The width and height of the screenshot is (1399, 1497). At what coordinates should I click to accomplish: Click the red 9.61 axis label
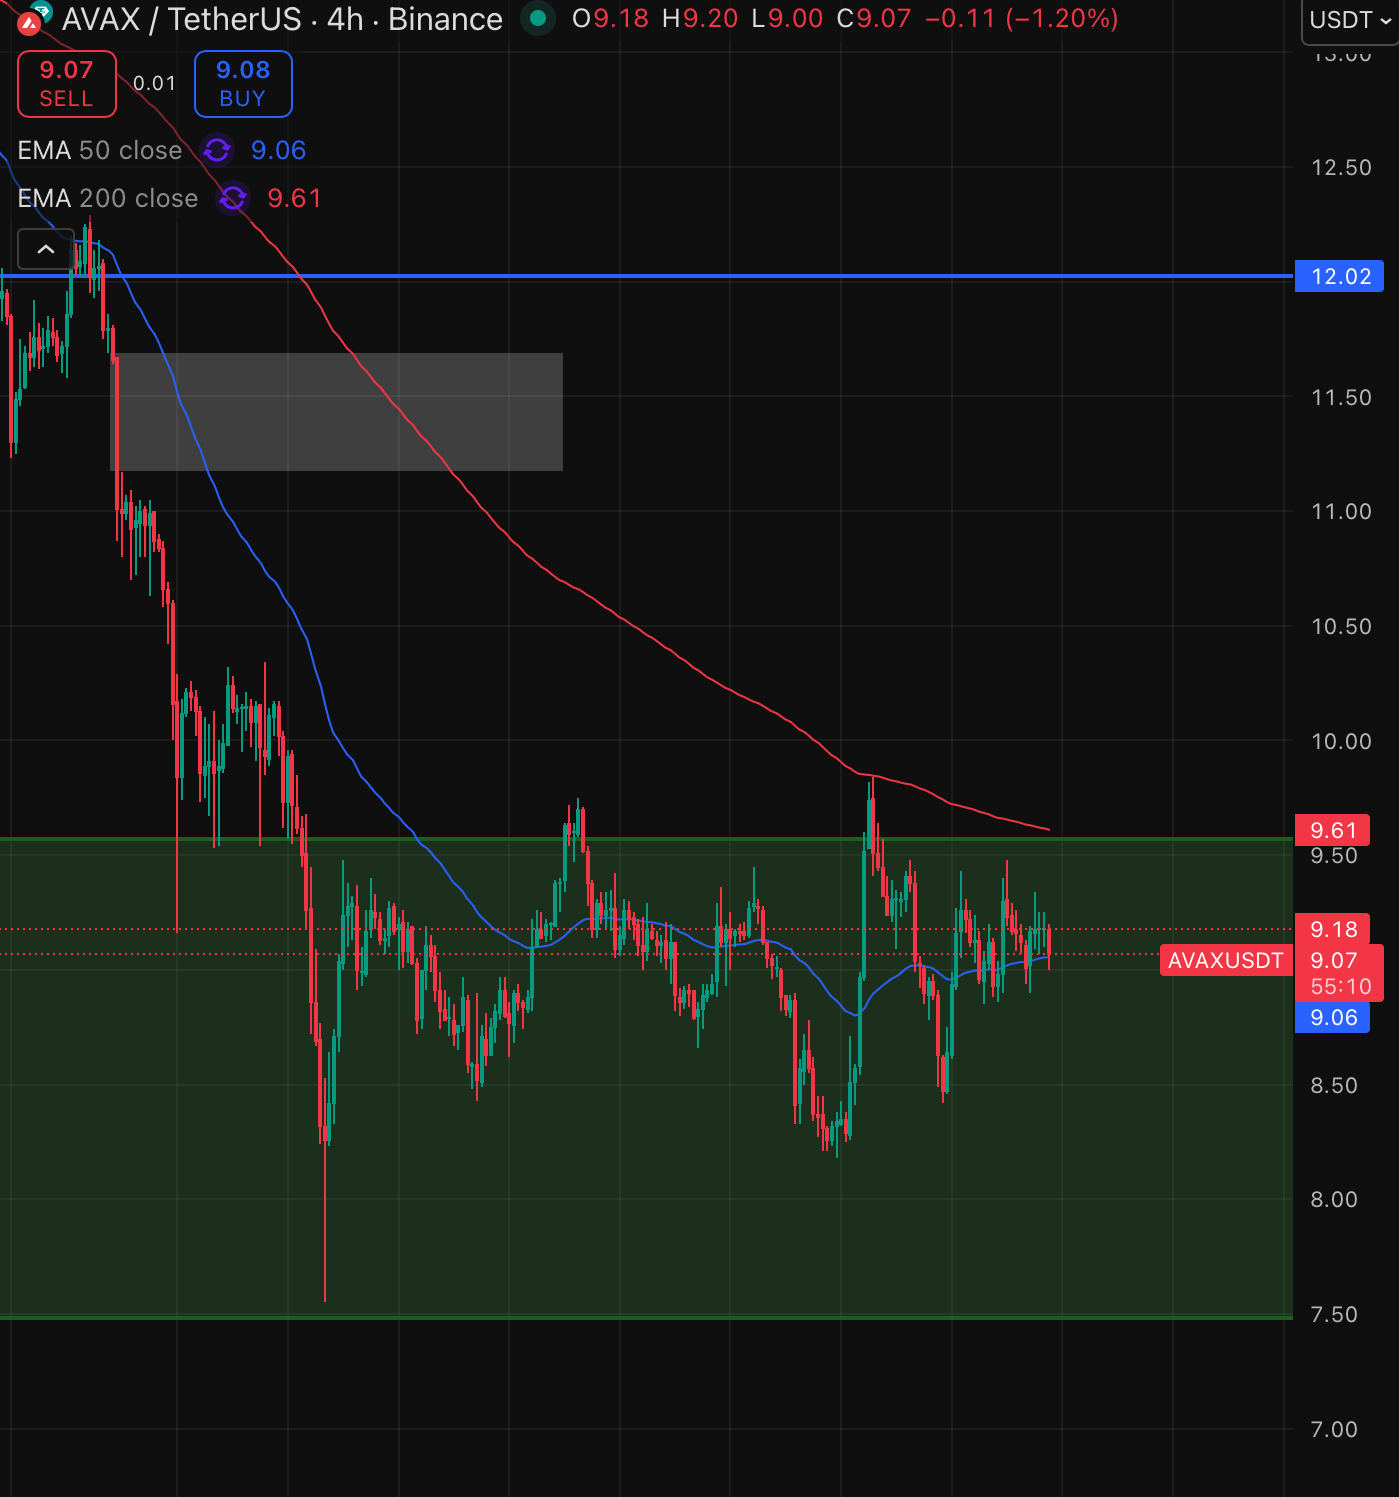point(1333,830)
